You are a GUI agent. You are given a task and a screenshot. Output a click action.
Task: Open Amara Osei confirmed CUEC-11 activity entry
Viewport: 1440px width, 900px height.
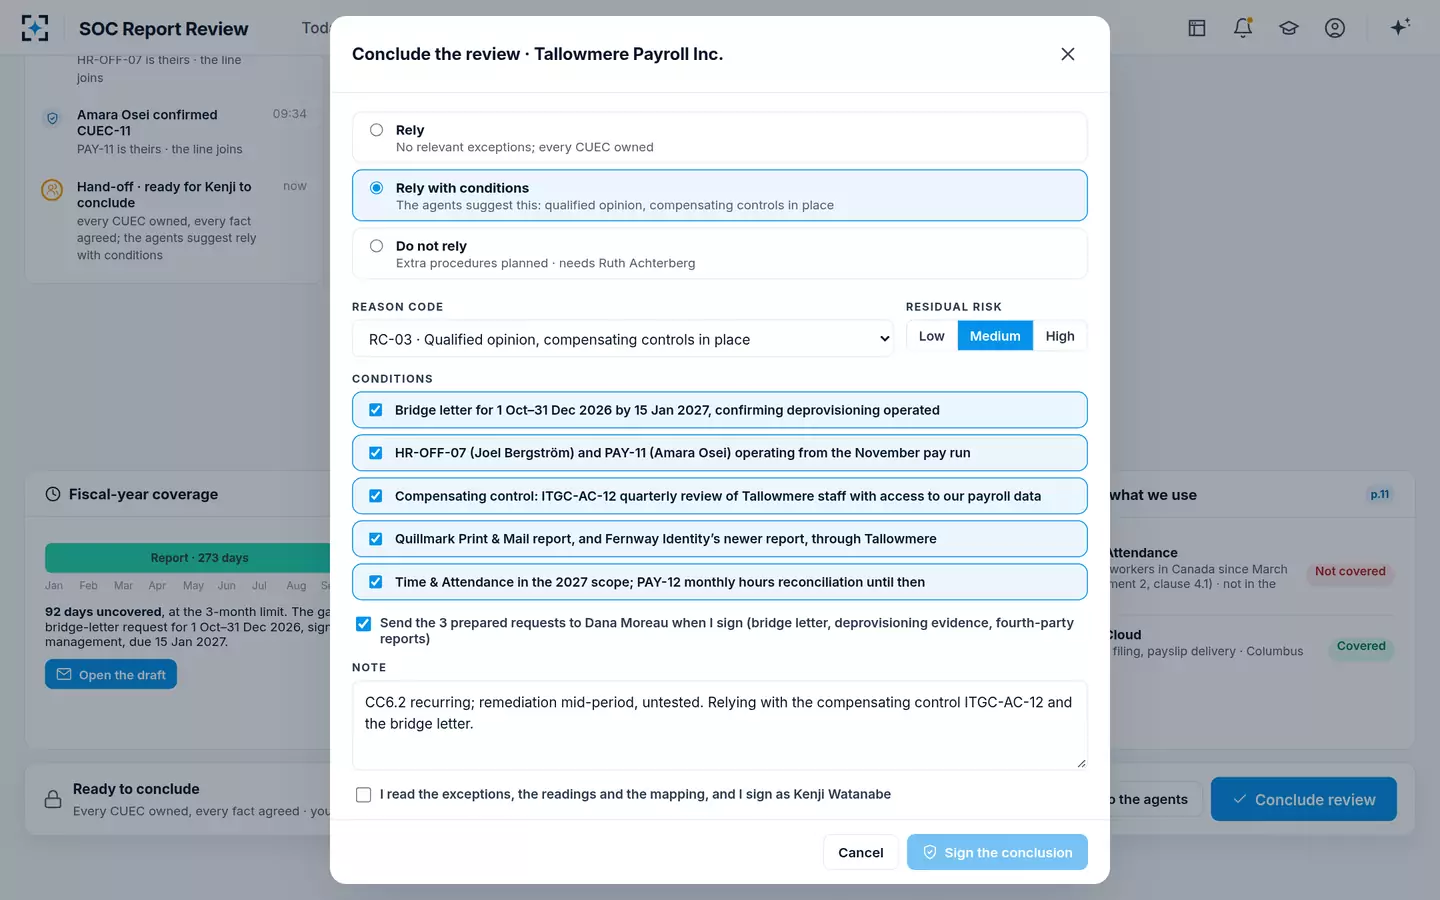175,132
